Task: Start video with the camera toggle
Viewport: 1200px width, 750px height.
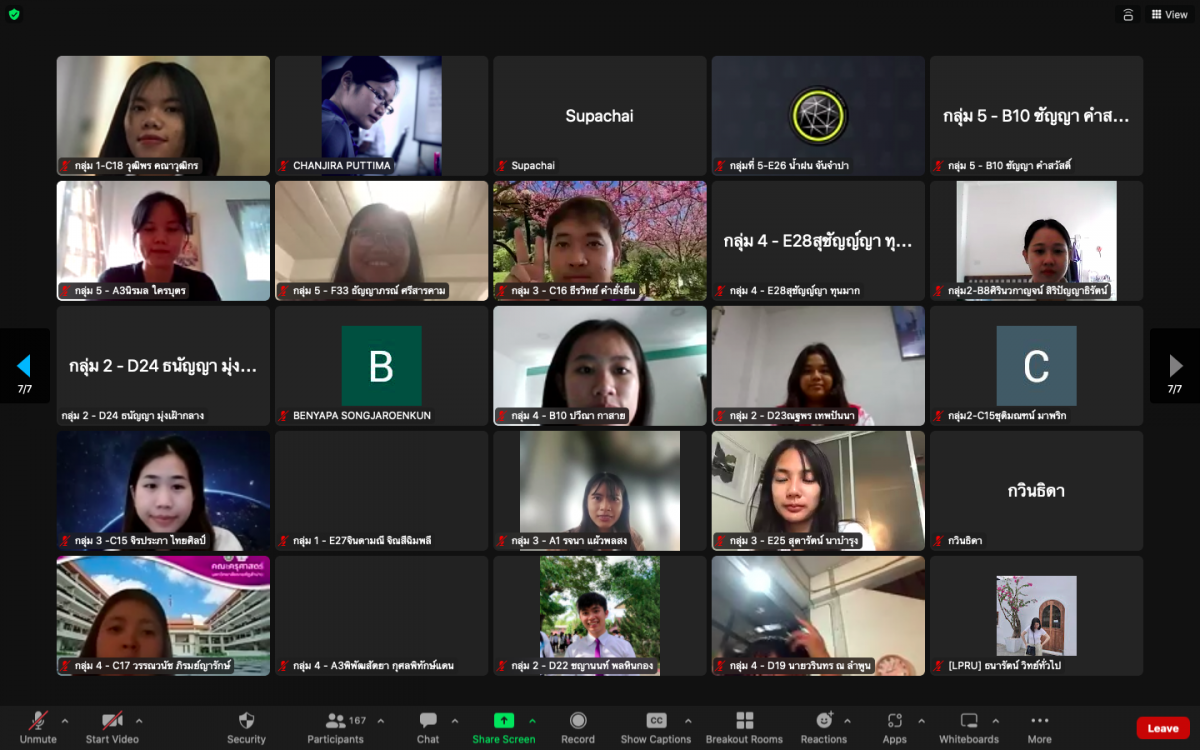Action: tap(111, 721)
